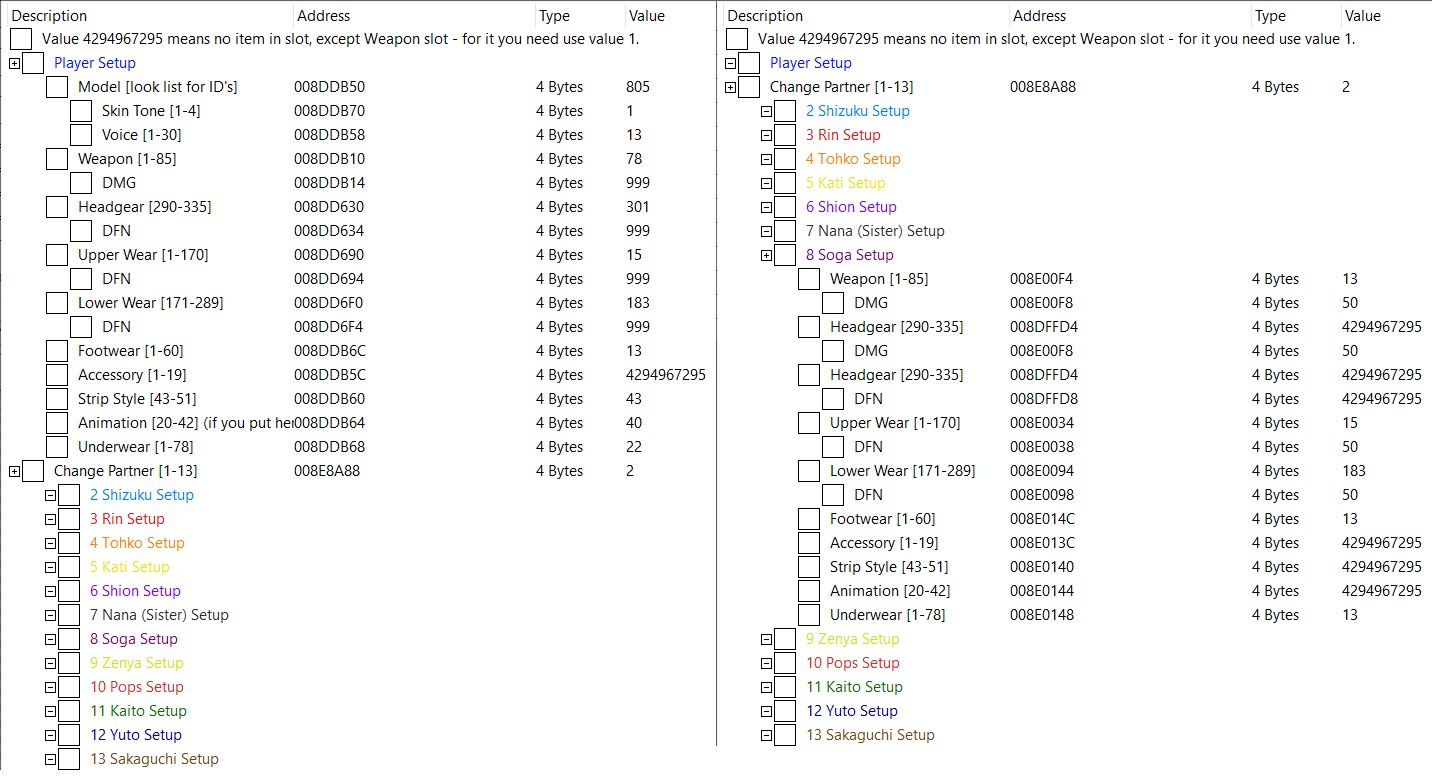
Task: Select address 008DDB70 of Skin Tone
Action: coord(329,111)
